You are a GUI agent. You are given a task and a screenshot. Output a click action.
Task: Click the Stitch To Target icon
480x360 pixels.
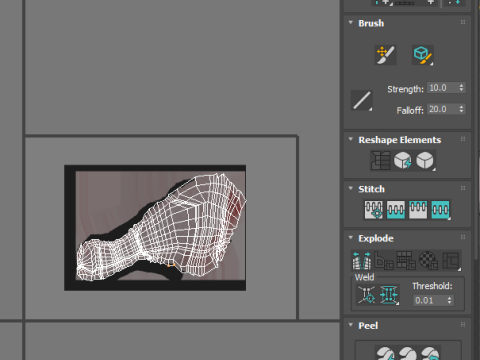pyautogui.click(x=373, y=210)
